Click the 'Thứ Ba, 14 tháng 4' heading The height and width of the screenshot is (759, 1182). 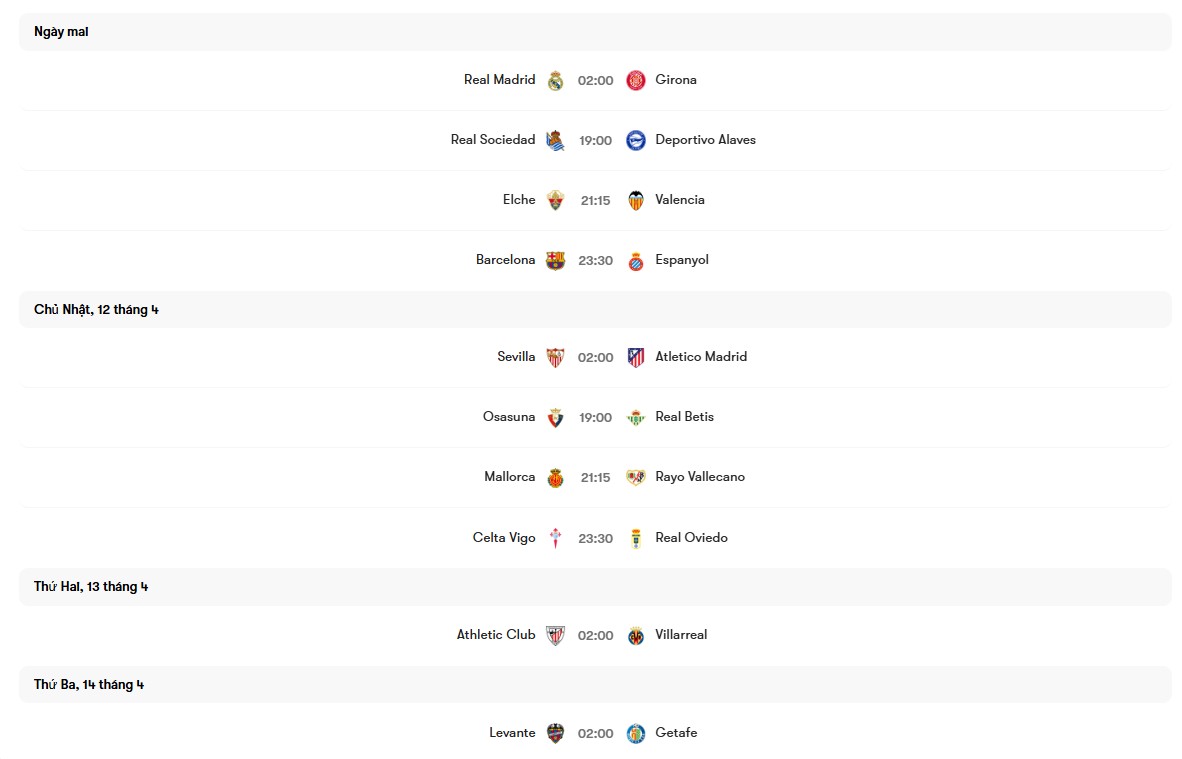[88, 684]
